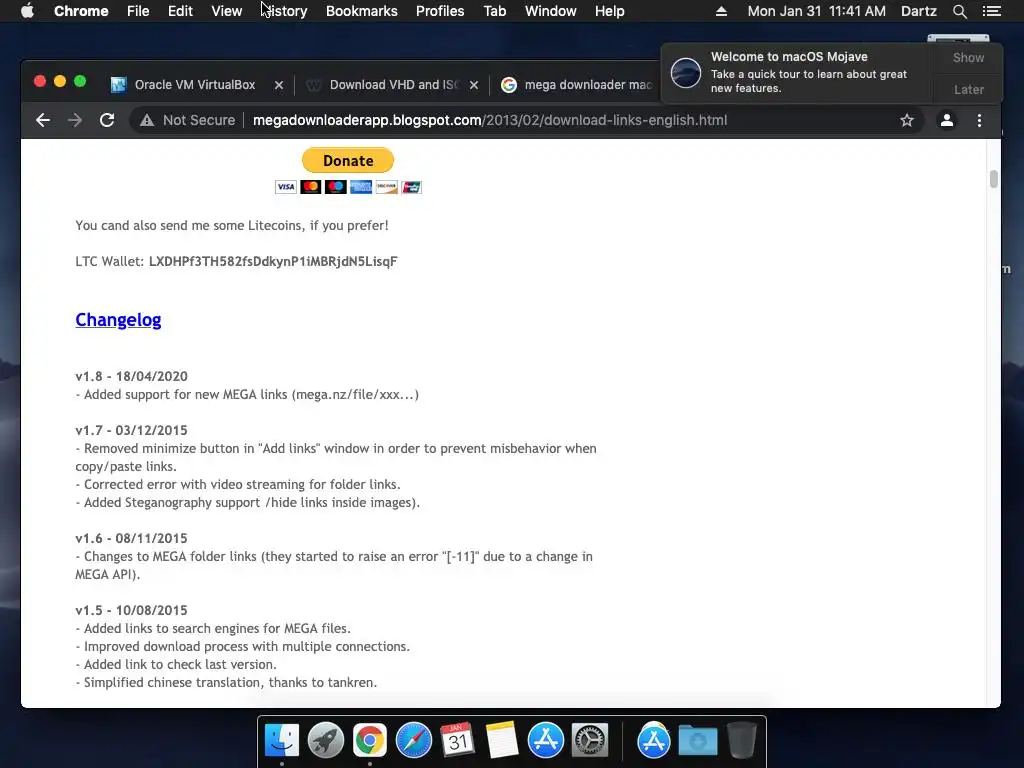Click the v1.6 - 08/11/2015 version entry
Screen dimensions: 1024x768
pos(131,538)
